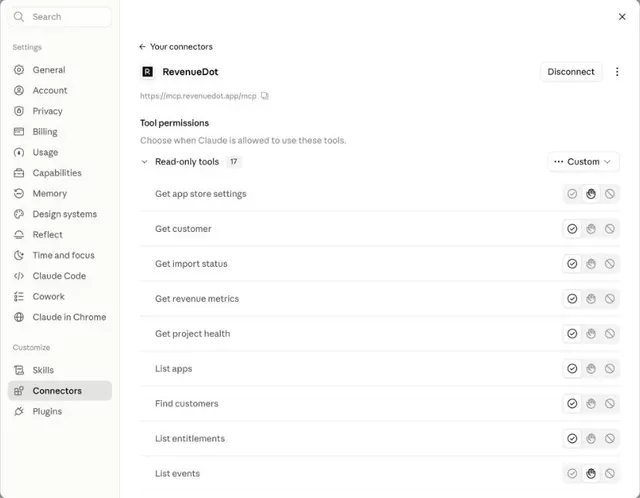Require approval for Get customer tool
The image size is (640, 498).
click(x=591, y=229)
